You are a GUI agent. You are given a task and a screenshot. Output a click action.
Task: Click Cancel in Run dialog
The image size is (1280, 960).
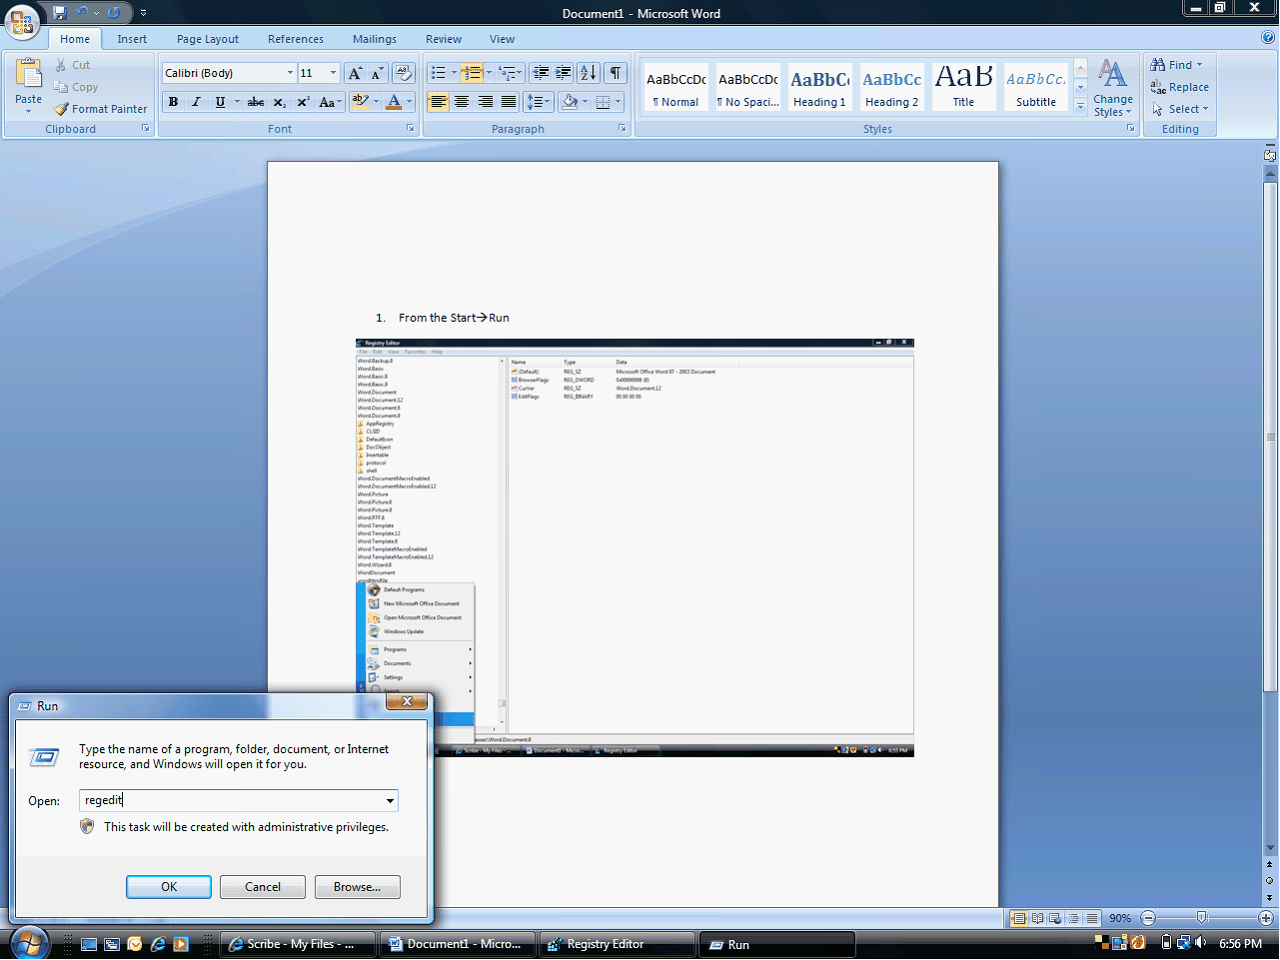tap(263, 887)
